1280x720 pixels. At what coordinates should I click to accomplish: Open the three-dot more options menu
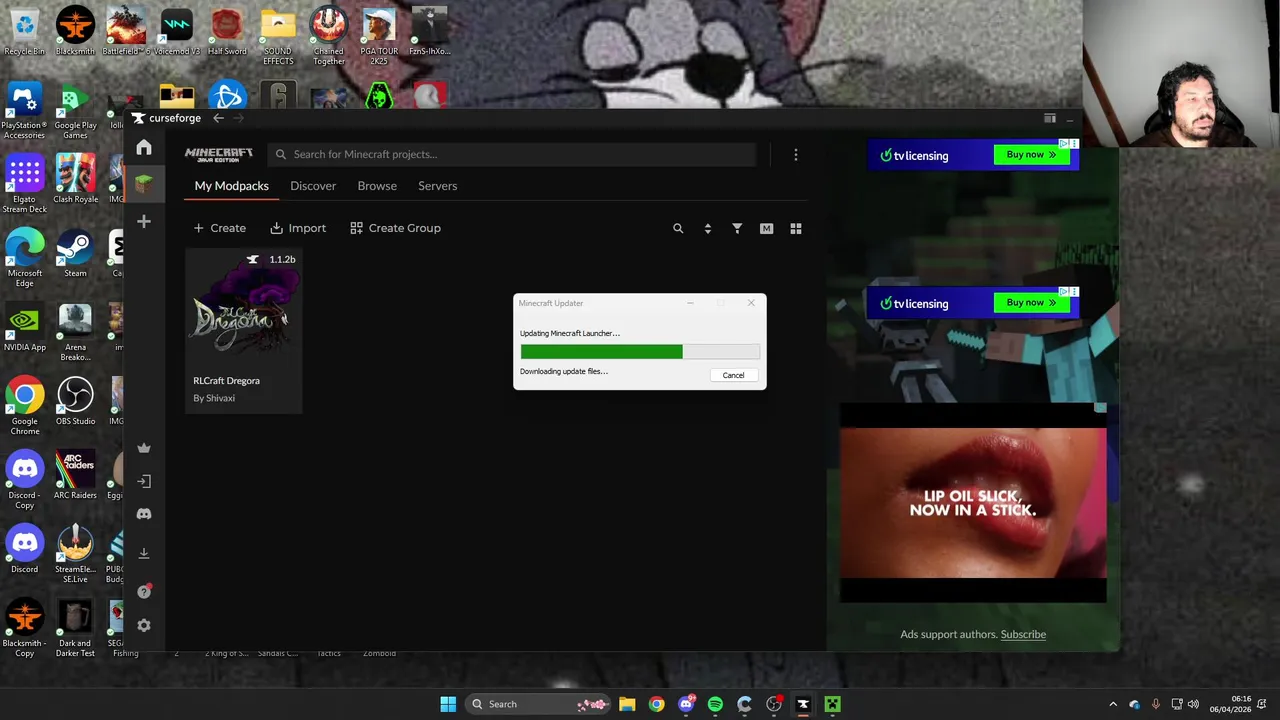796,155
